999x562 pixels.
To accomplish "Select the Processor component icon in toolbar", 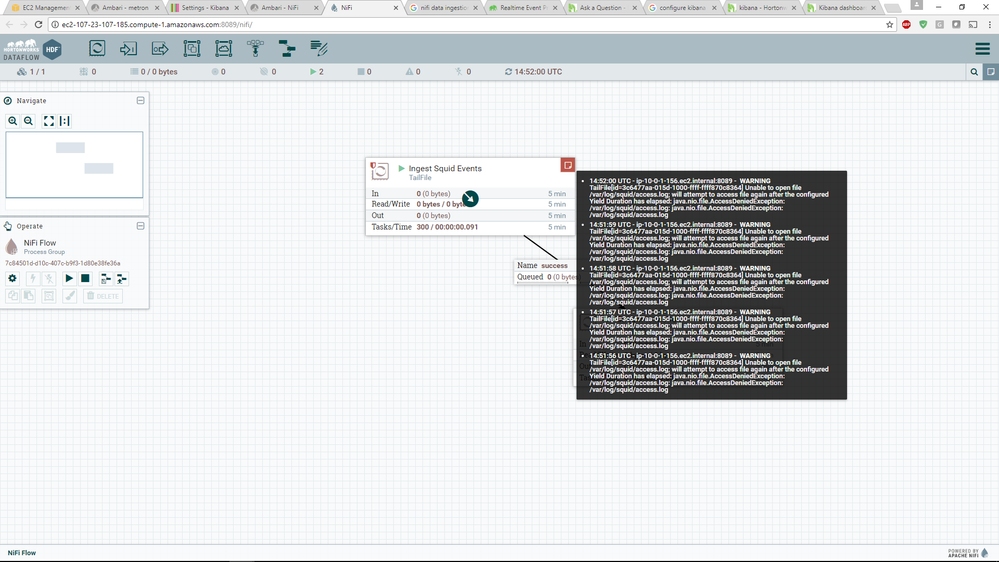I will pyautogui.click(x=97, y=48).
